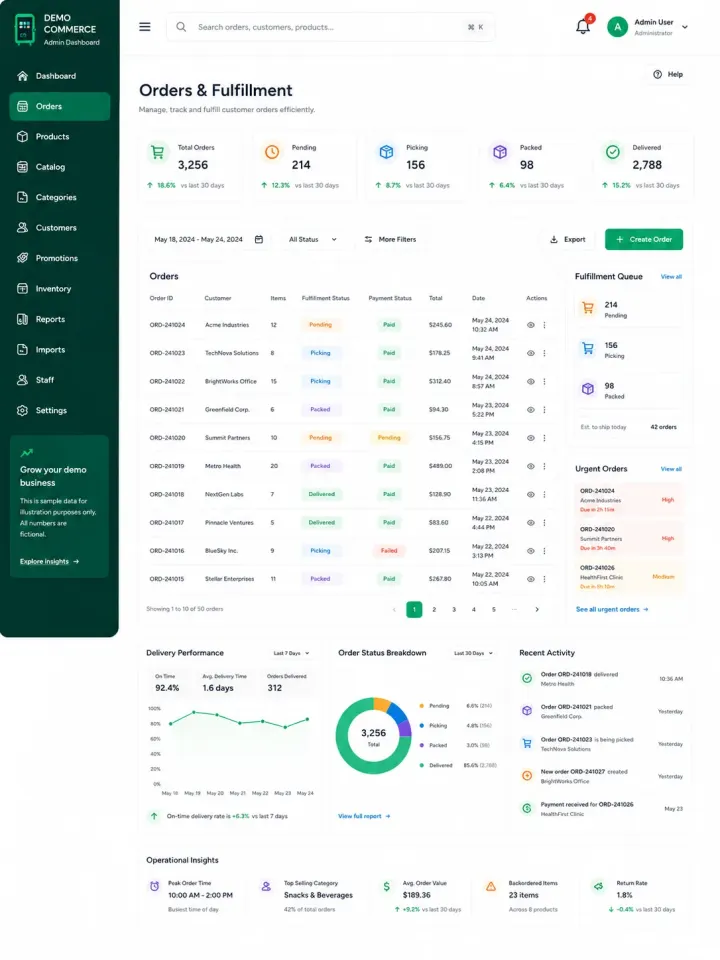Click the Export button
This screenshot has width=720, height=960.
click(x=568, y=239)
